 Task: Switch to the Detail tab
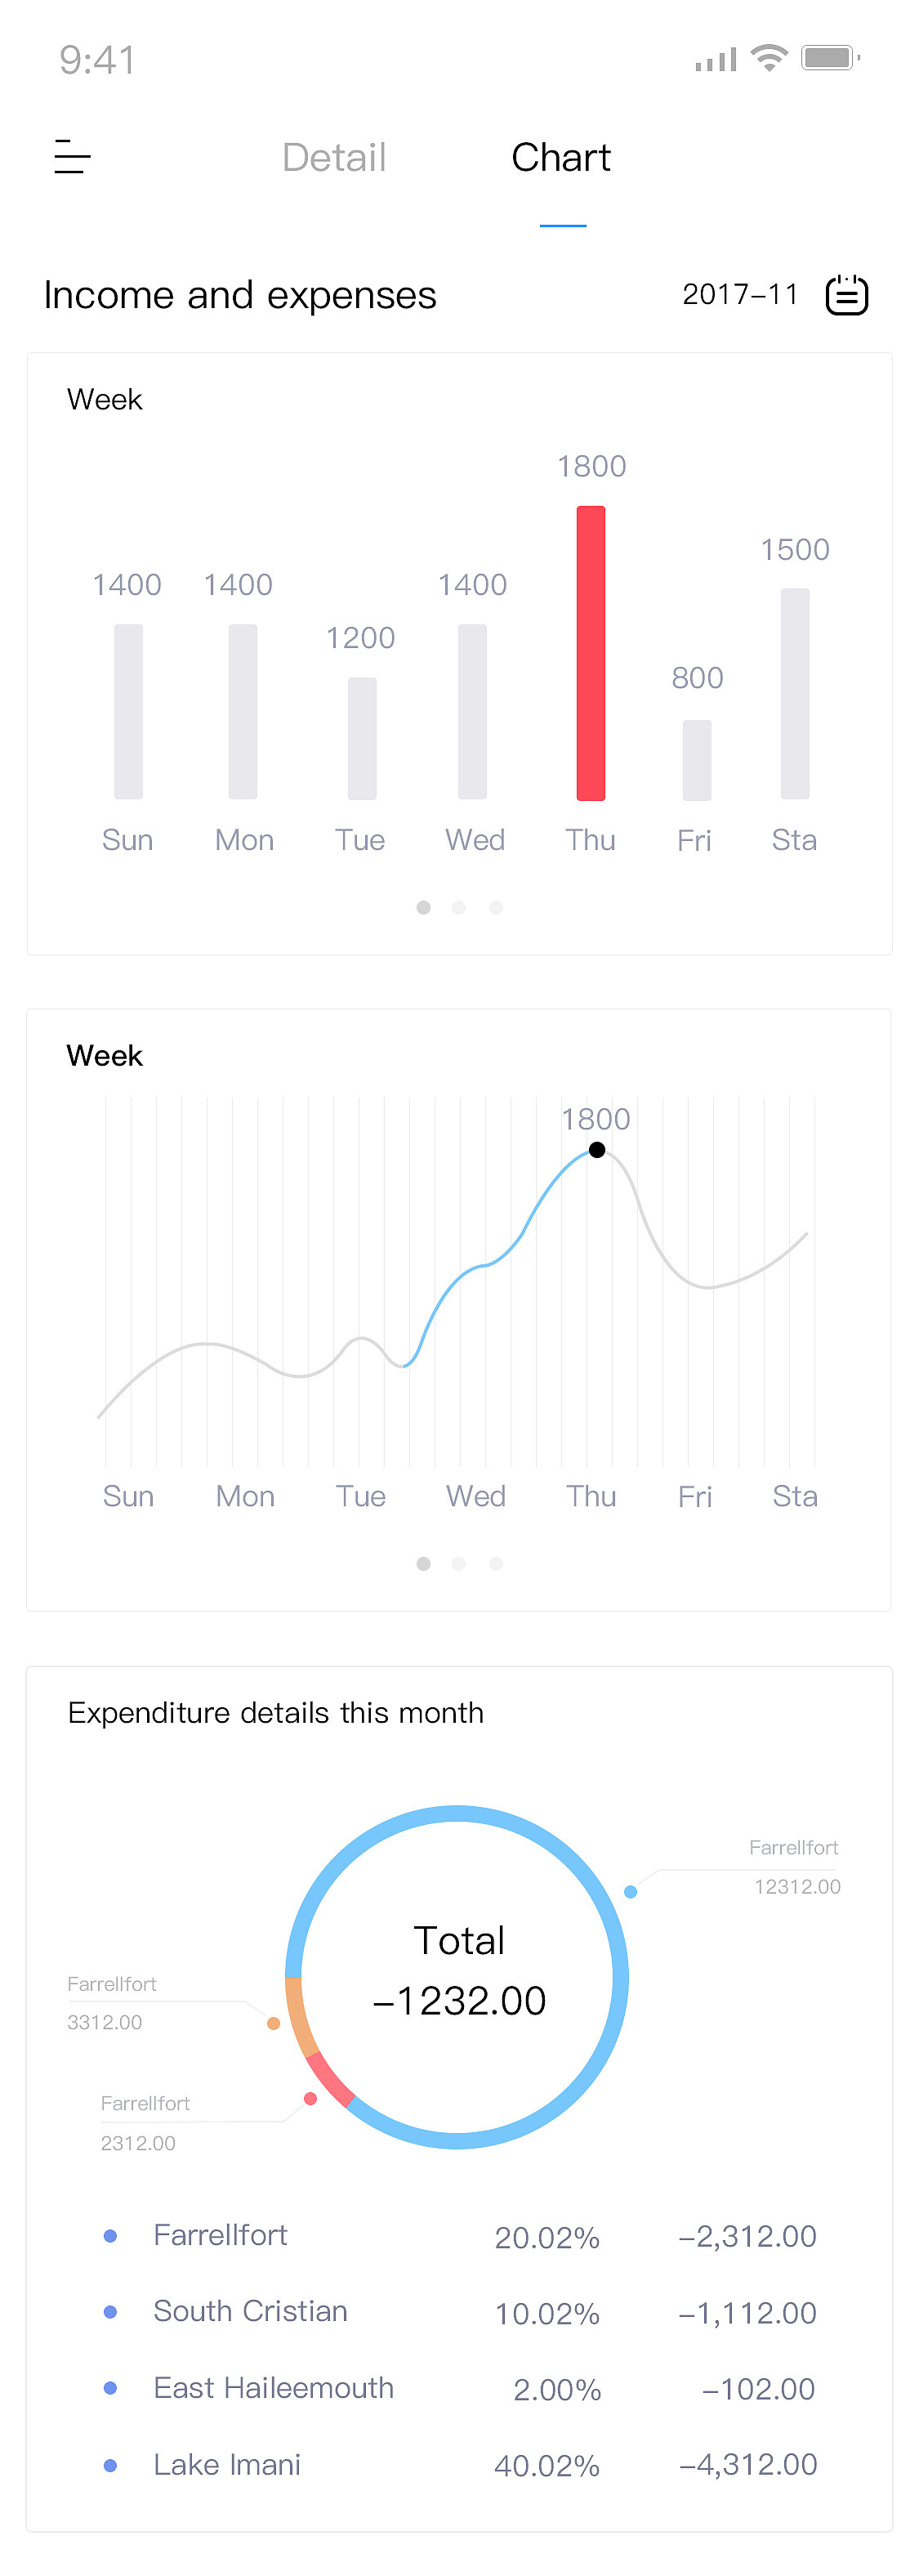tap(334, 158)
